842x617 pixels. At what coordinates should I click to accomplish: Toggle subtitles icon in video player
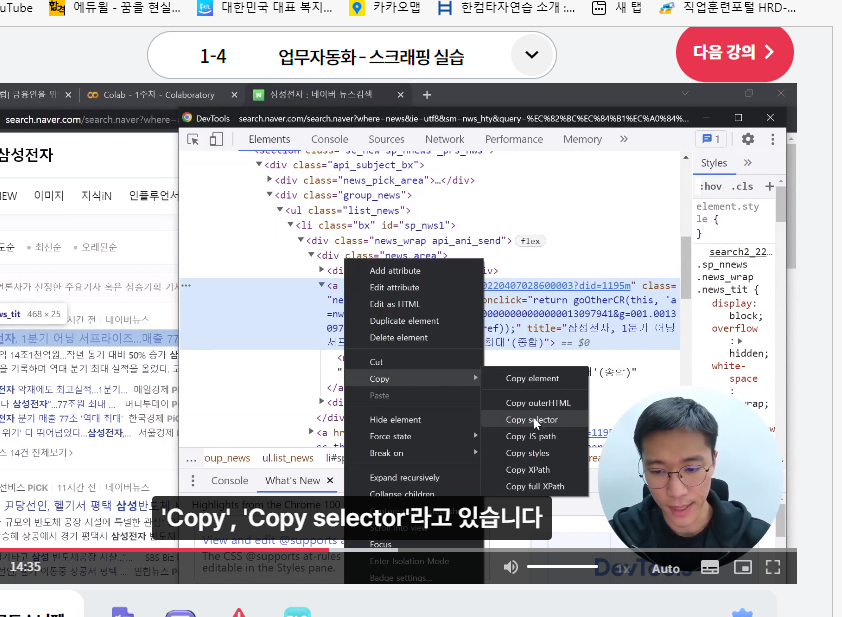(x=710, y=567)
